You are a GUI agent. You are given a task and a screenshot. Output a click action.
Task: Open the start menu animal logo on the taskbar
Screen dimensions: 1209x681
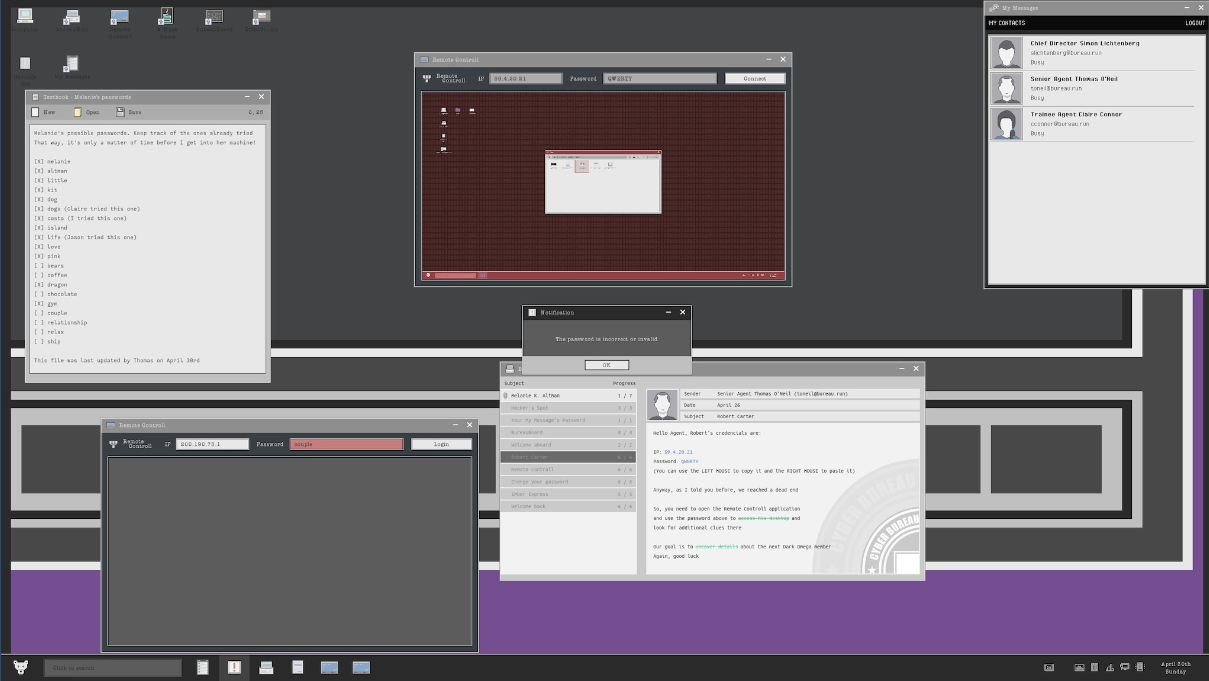(x=21, y=667)
